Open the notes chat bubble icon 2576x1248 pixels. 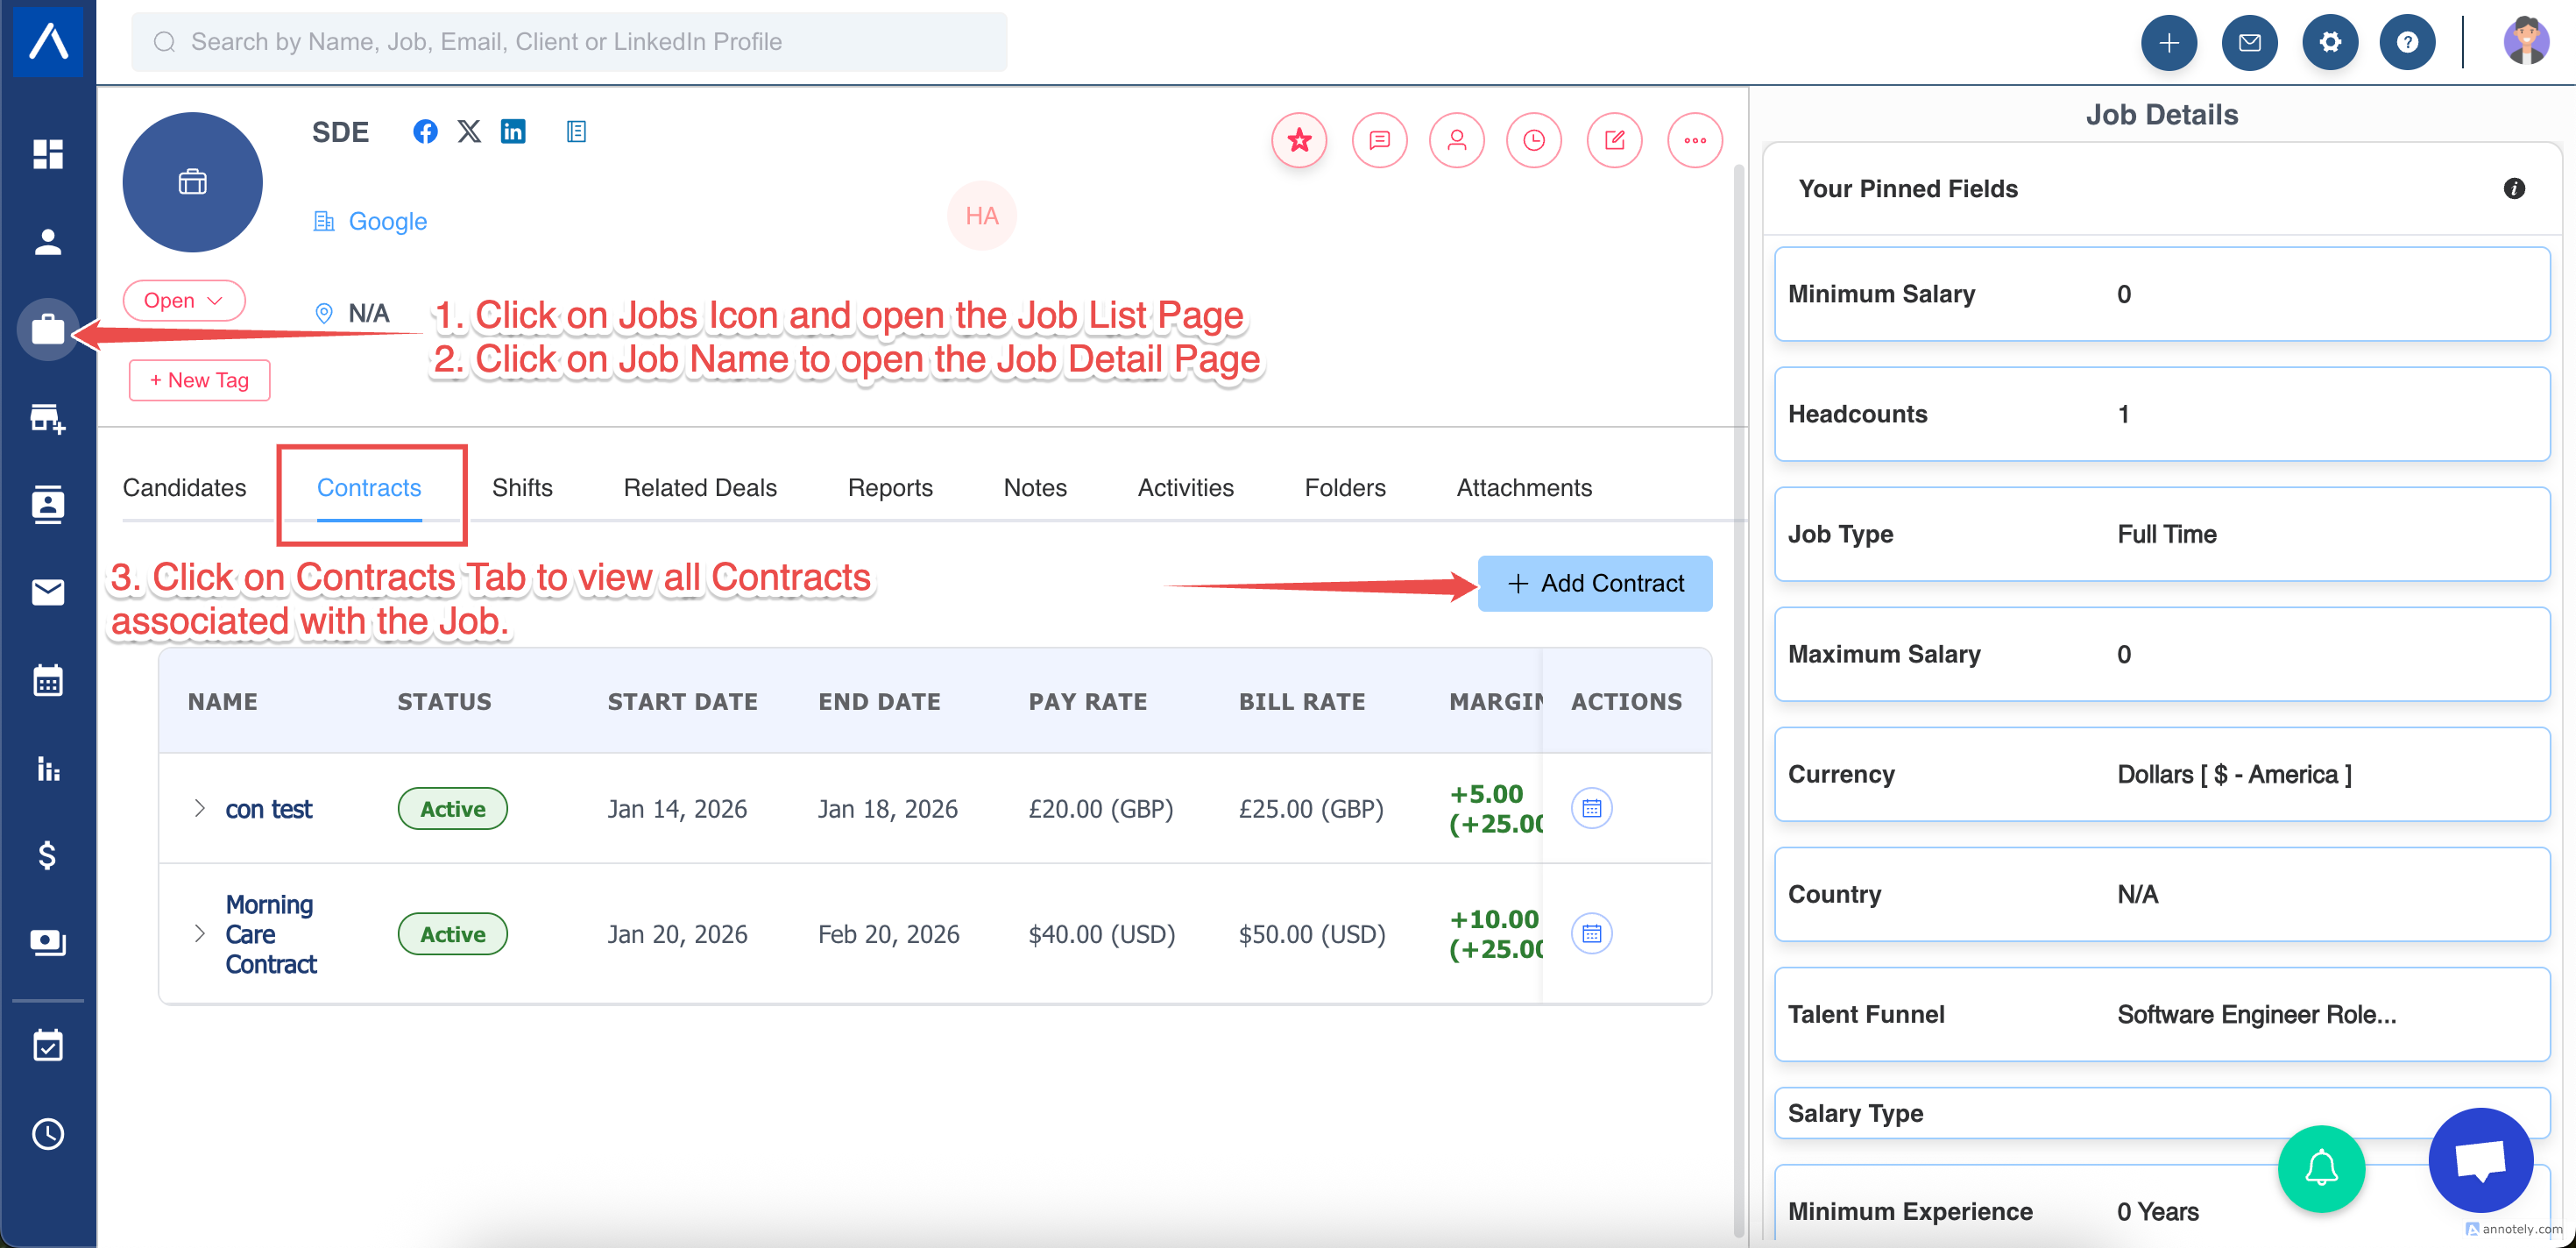pyautogui.click(x=1379, y=140)
